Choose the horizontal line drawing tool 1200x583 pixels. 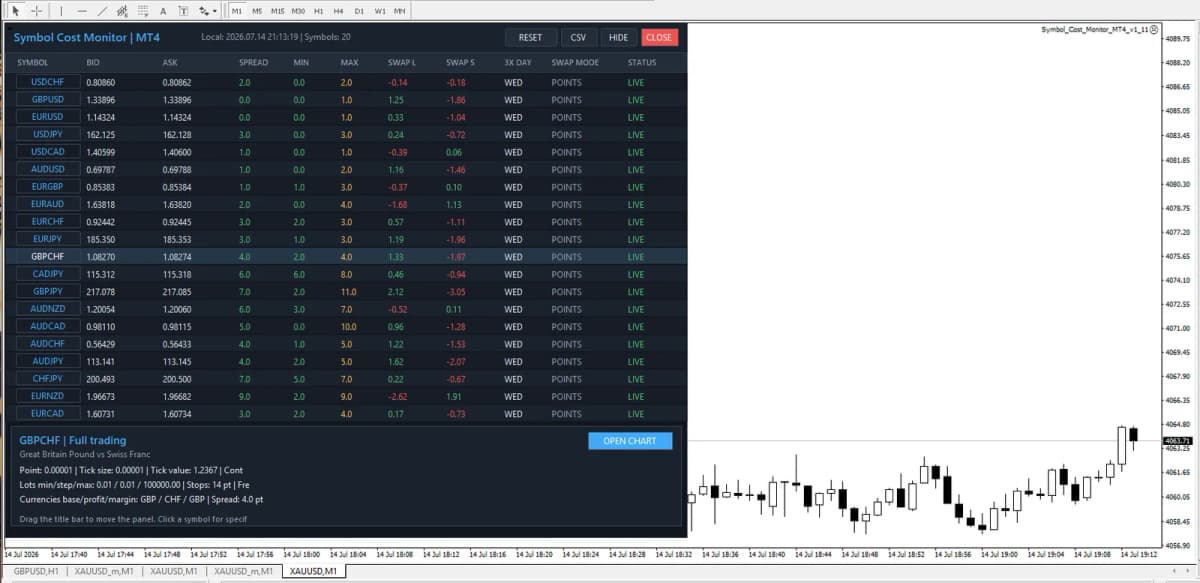(82, 10)
